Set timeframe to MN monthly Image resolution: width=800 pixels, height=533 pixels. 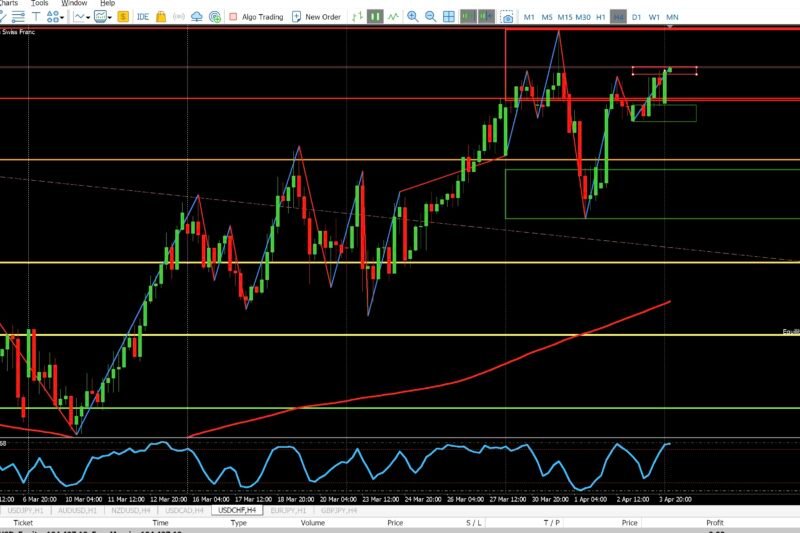672,17
